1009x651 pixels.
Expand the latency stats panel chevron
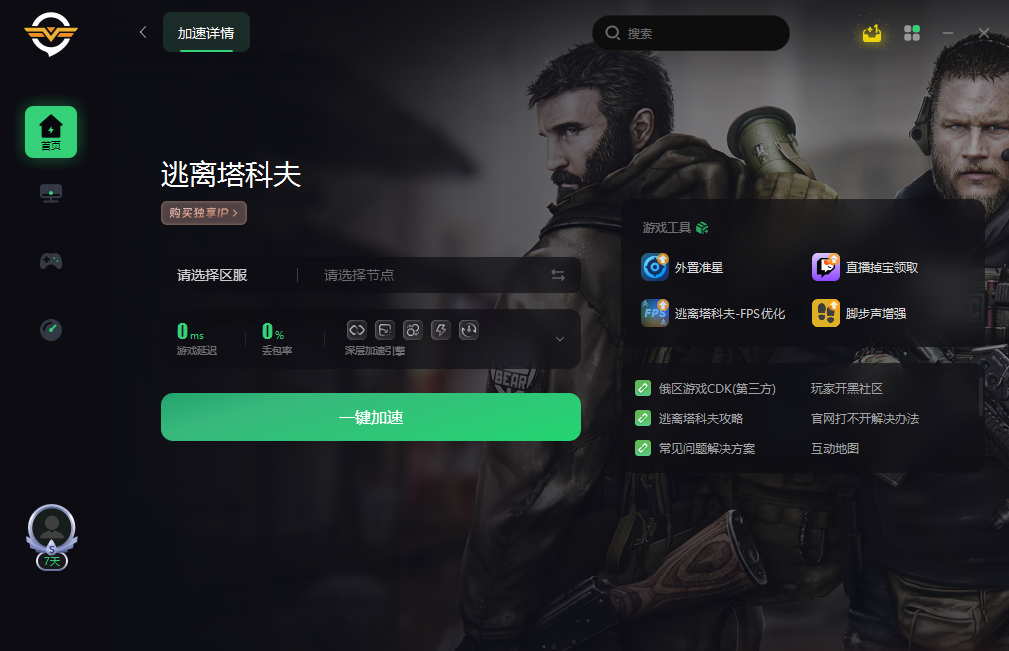pos(560,339)
